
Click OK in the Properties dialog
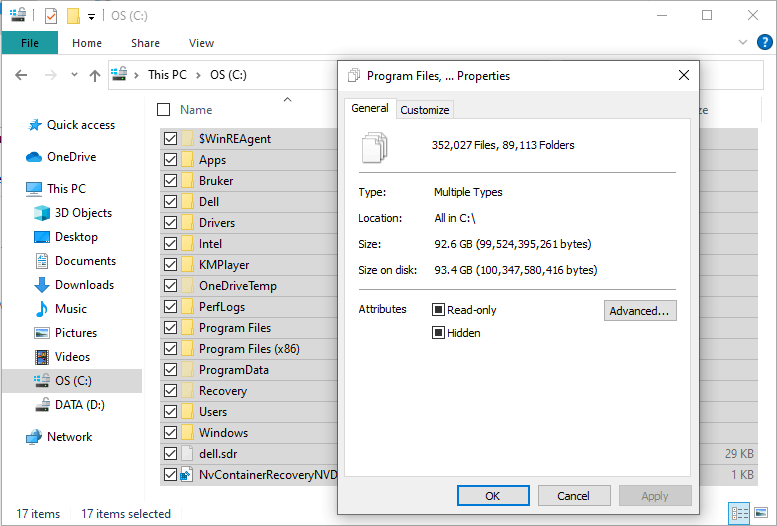pyautogui.click(x=493, y=496)
